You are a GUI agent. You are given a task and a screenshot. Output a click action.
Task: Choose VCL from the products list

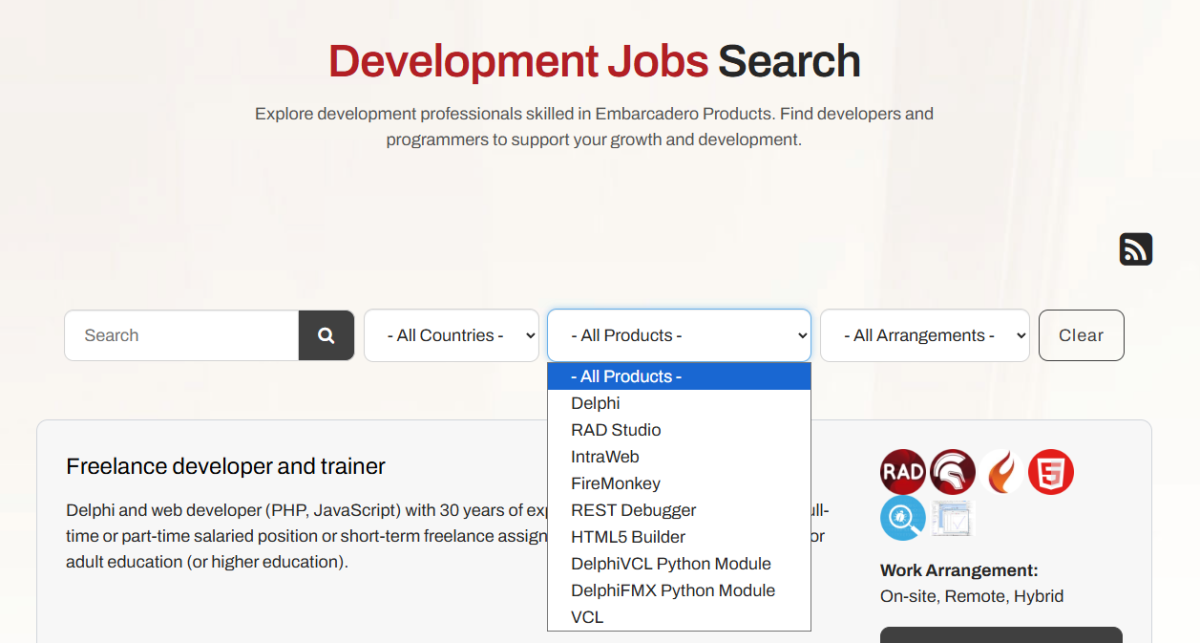pyautogui.click(x=679, y=617)
